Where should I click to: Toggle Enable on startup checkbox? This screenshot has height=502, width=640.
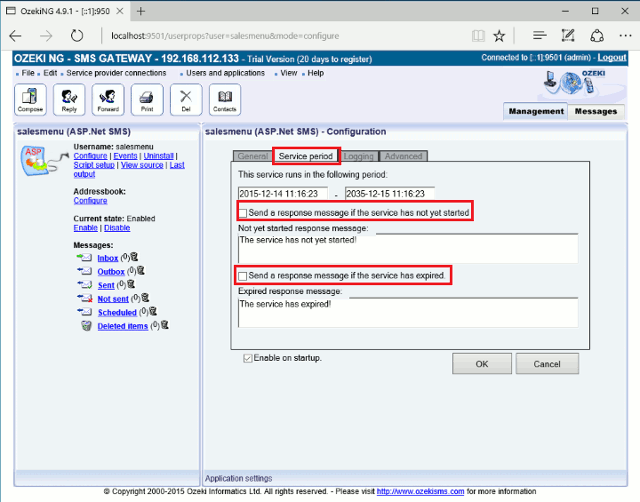point(247,358)
